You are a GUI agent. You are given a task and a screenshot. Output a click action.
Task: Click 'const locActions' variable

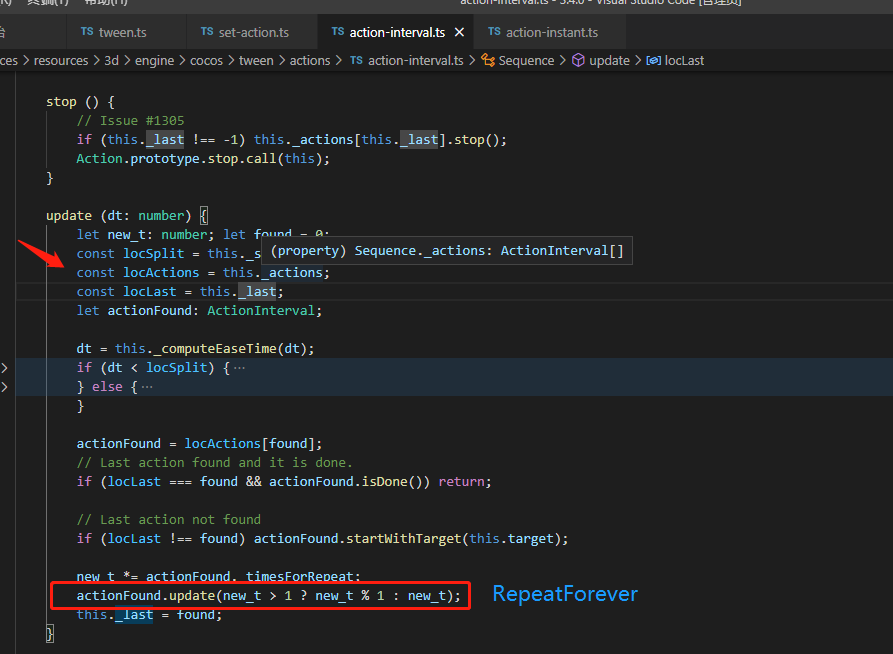tap(161, 272)
